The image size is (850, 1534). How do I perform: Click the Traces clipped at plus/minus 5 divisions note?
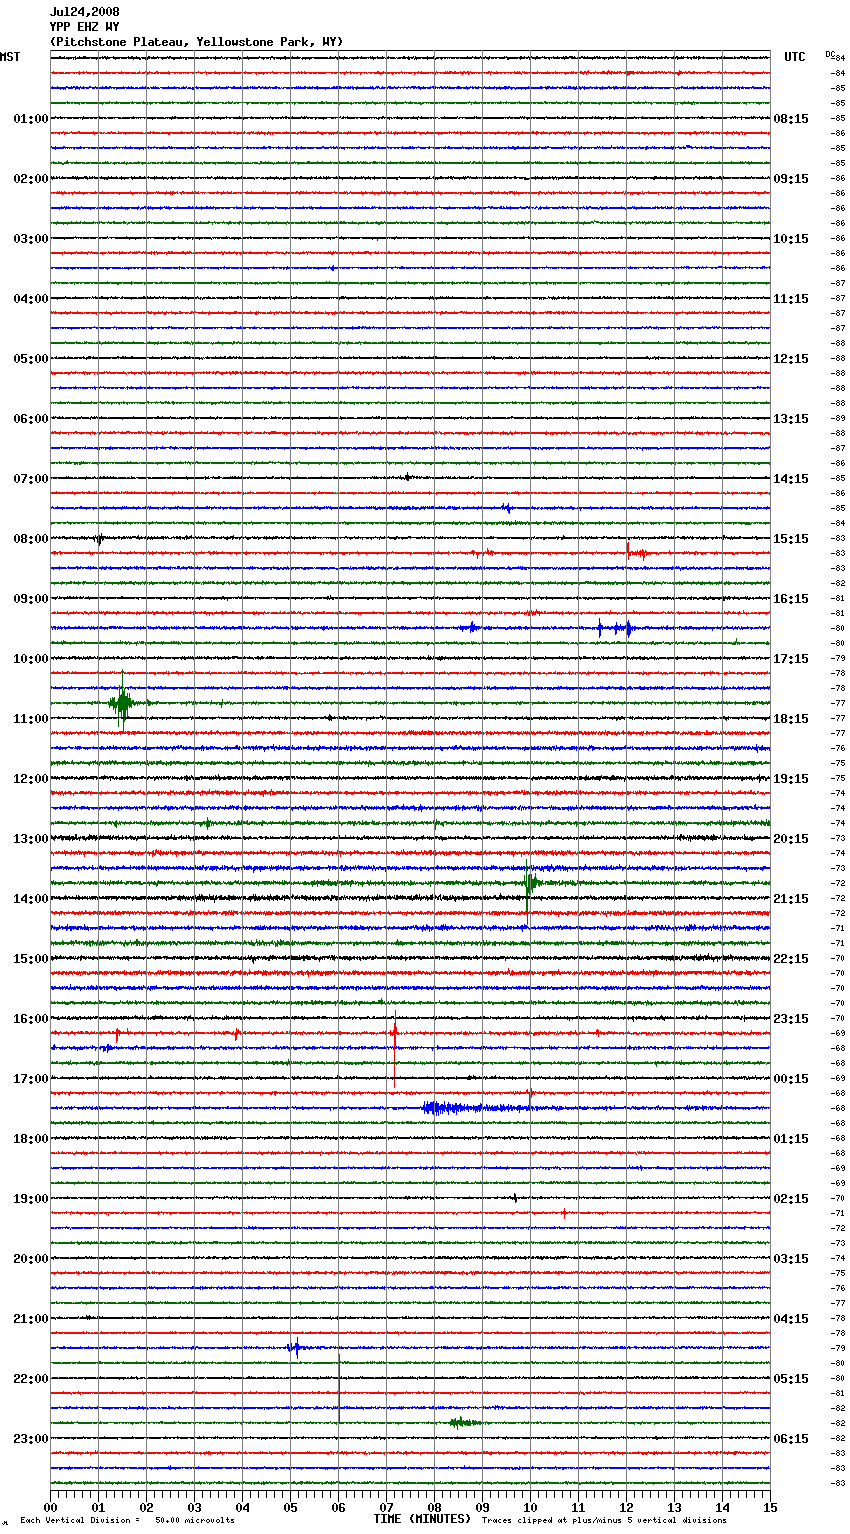pyautogui.click(x=604, y=1521)
